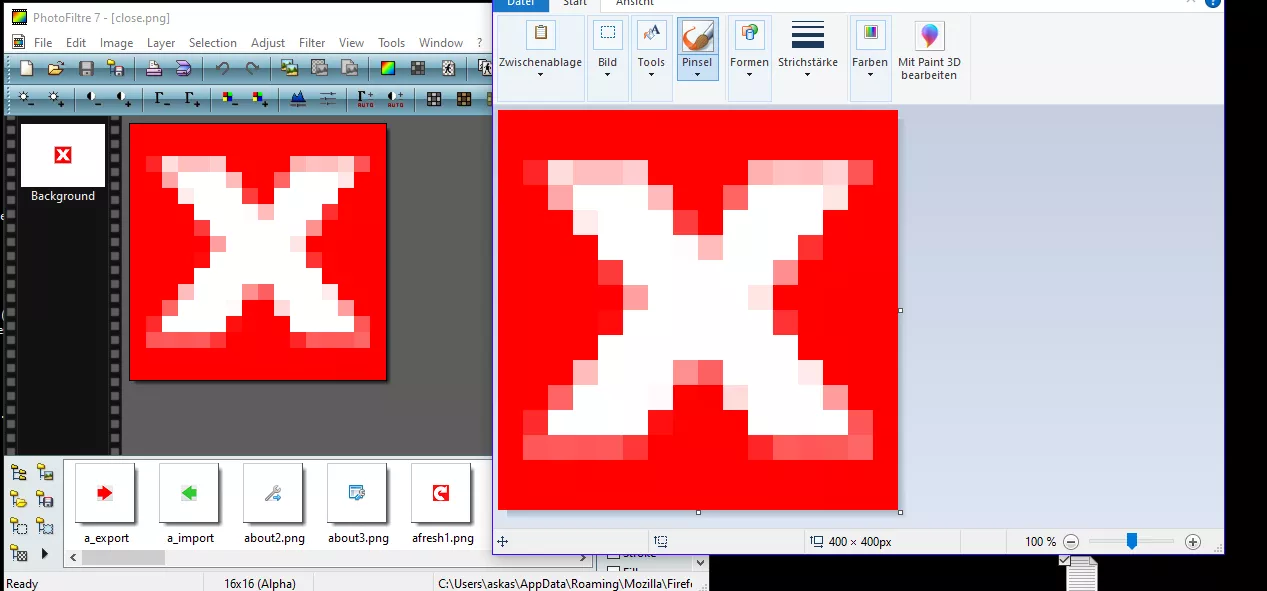The height and width of the screenshot is (591, 1267).
Task: Toggle the Stroke checkbox
Action: [x=614, y=554]
